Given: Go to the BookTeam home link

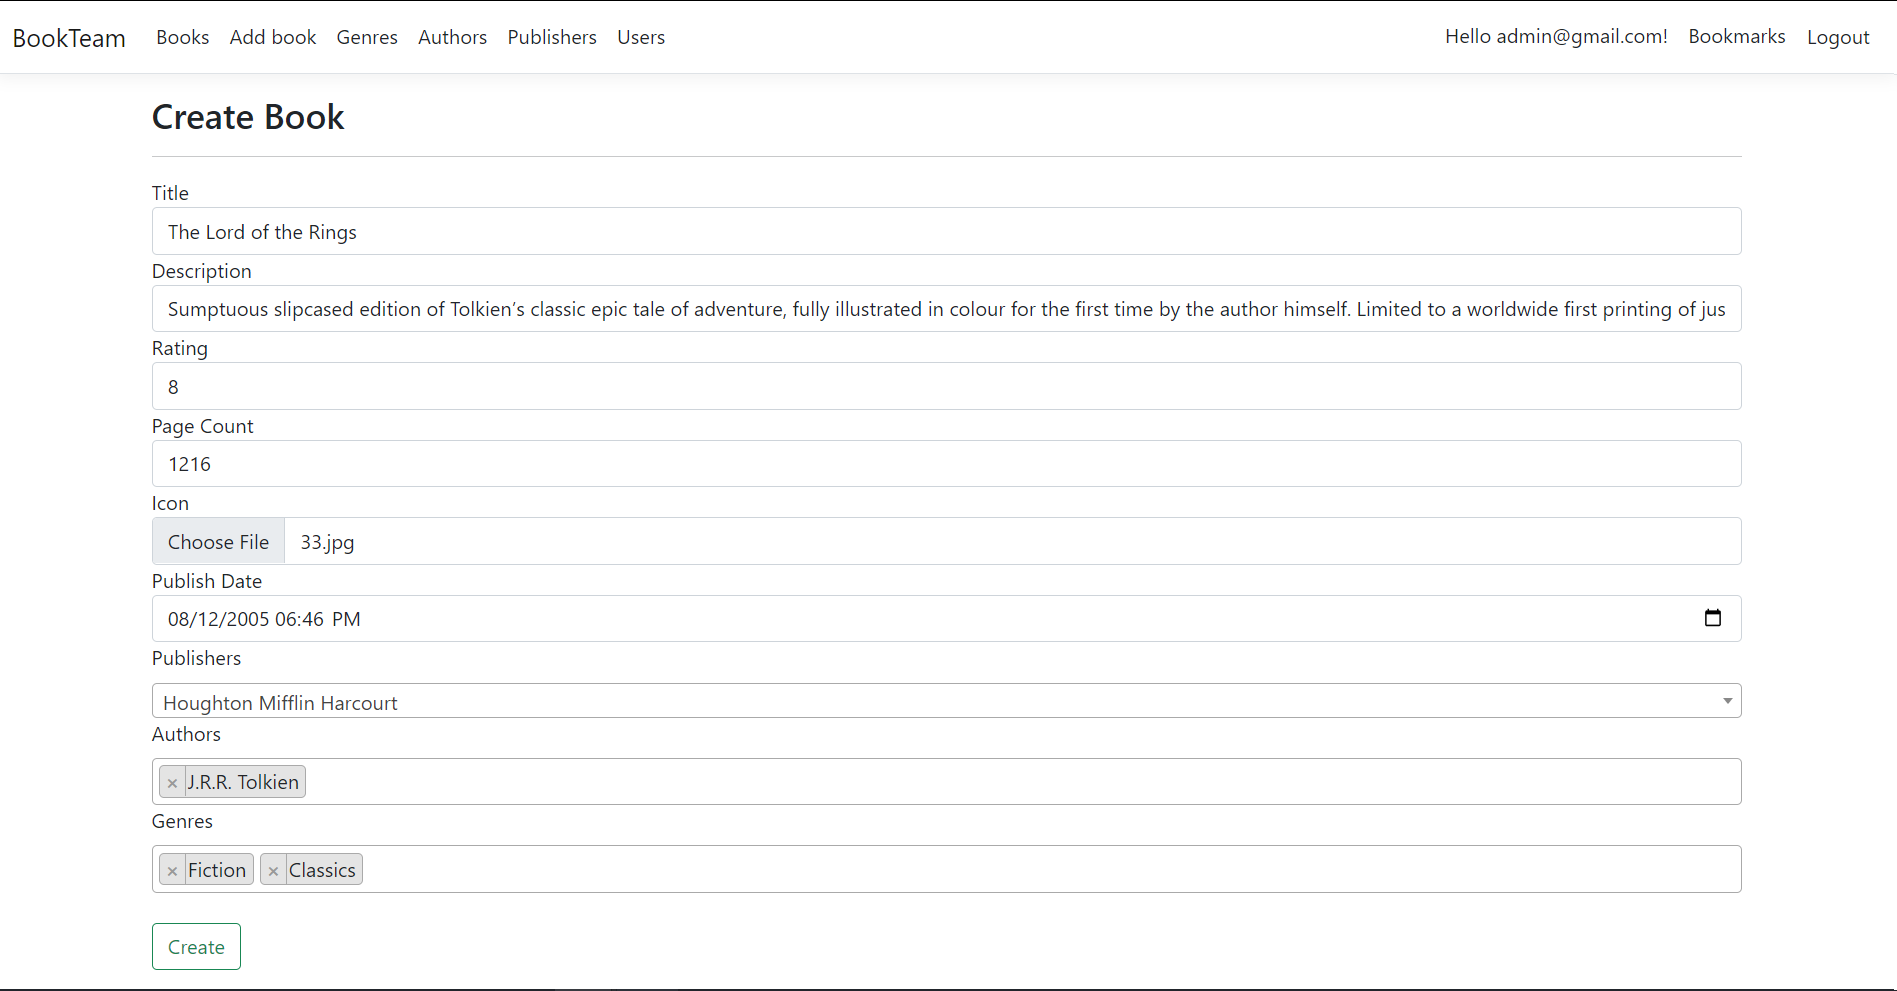Looking at the screenshot, I should pyautogui.click(x=68, y=37).
